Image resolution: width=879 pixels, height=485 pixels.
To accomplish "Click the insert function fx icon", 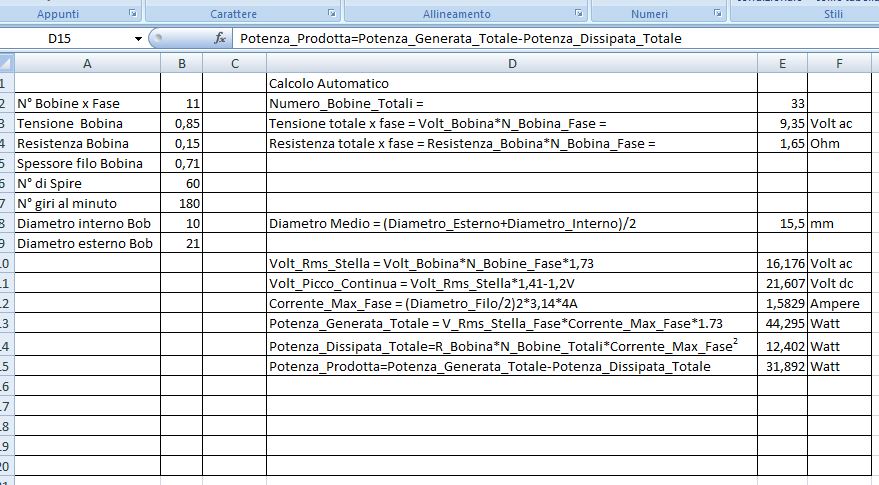I will click(220, 38).
